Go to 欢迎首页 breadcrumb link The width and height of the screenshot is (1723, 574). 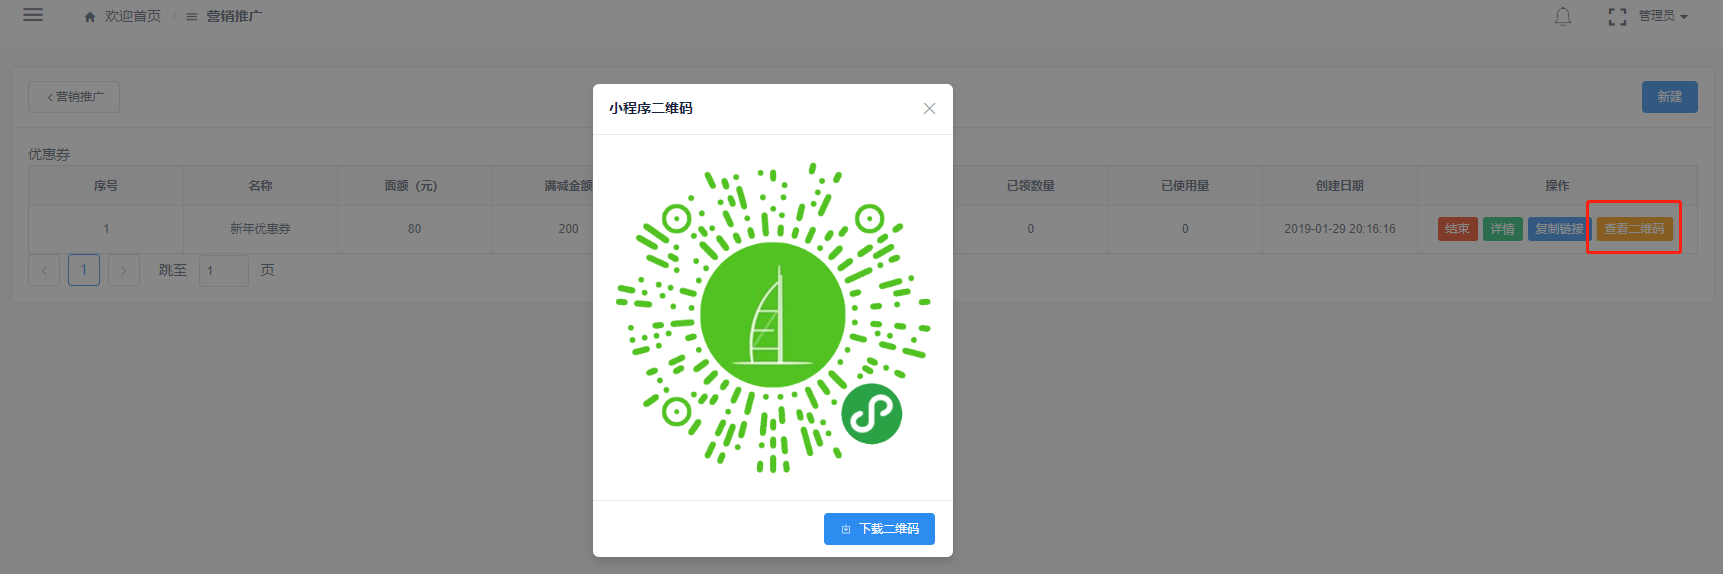(123, 17)
